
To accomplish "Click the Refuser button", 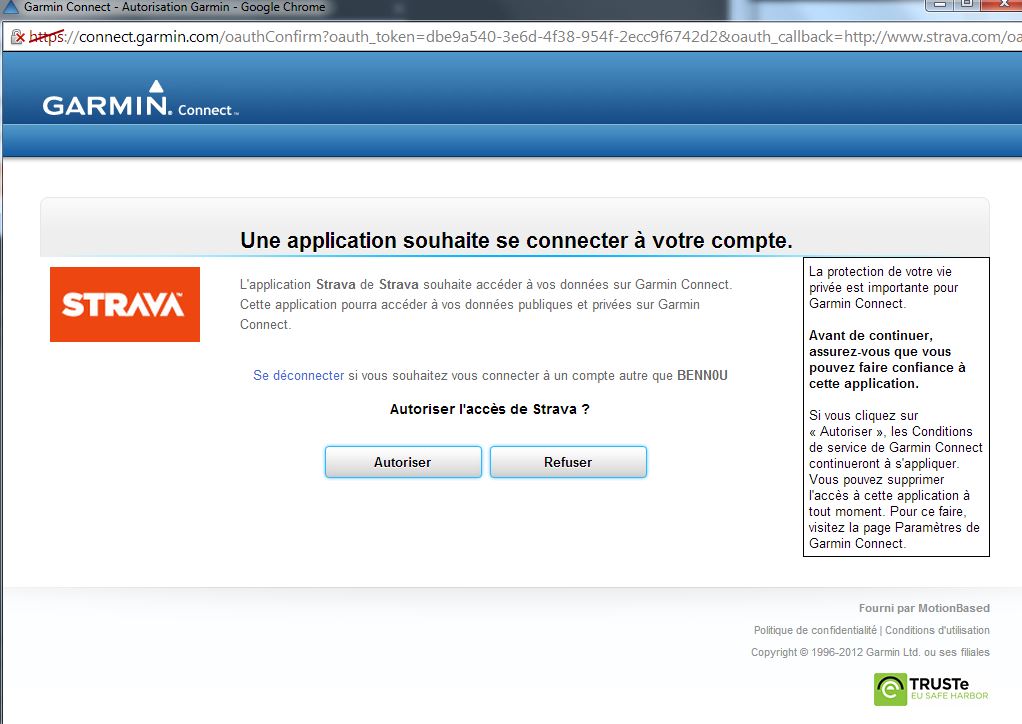I will click(568, 462).
